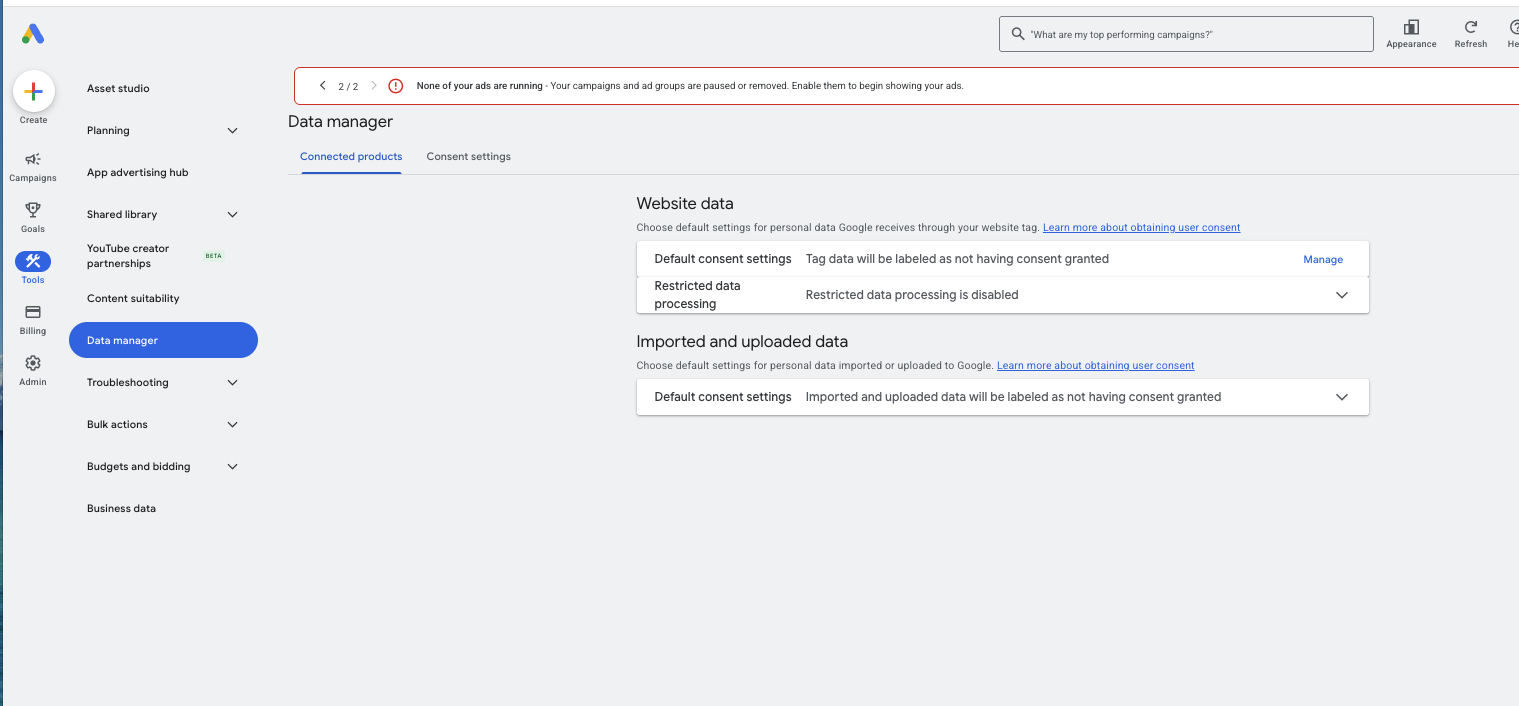Click the Refresh icon

pos(1470,28)
